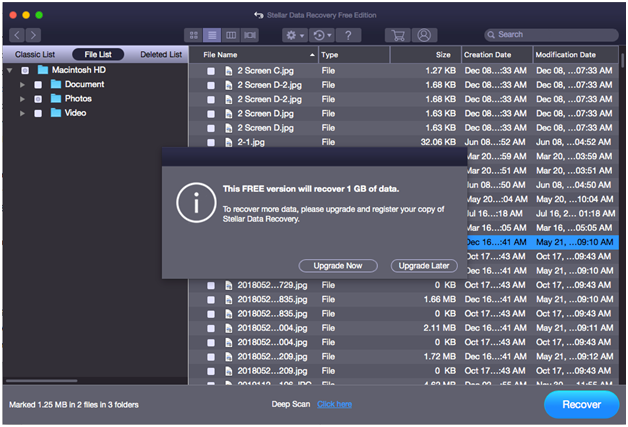Click the file icon of 2 Screen C.jpg
Image resolution: width=628 pixels, height=427 pixels.
click(229, 71)
